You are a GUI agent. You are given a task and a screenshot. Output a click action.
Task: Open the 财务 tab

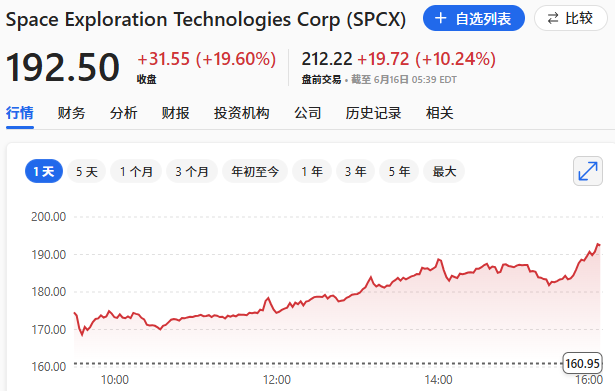tap(71, 113)
